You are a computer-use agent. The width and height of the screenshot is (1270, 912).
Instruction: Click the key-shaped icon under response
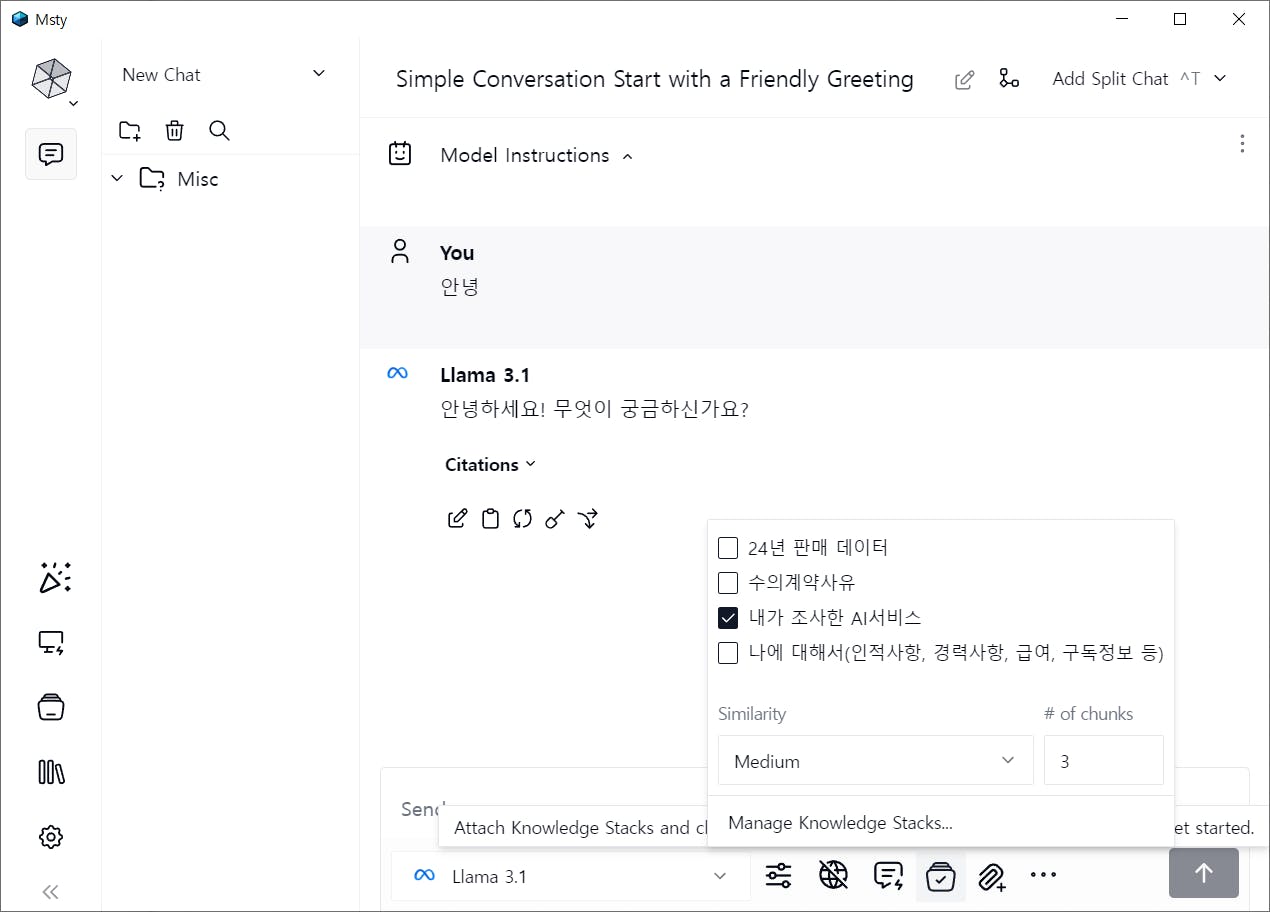(555, 518)
